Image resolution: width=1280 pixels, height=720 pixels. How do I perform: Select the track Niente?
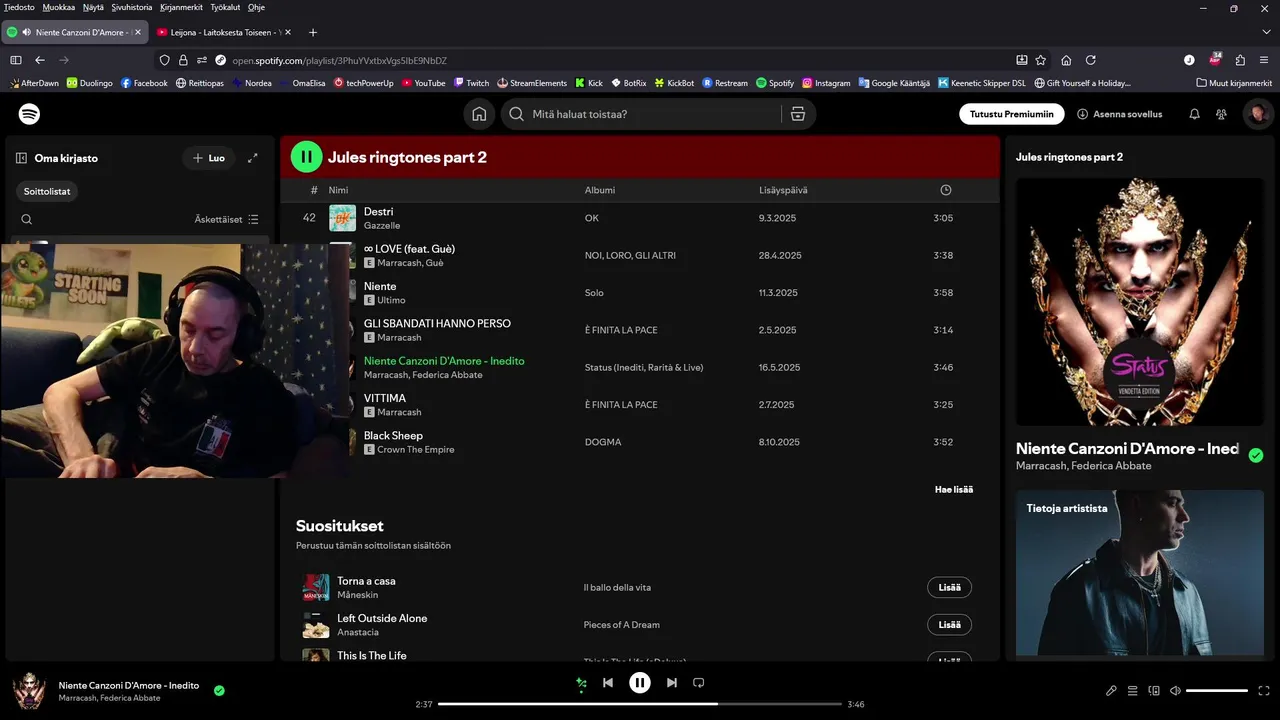380,286
